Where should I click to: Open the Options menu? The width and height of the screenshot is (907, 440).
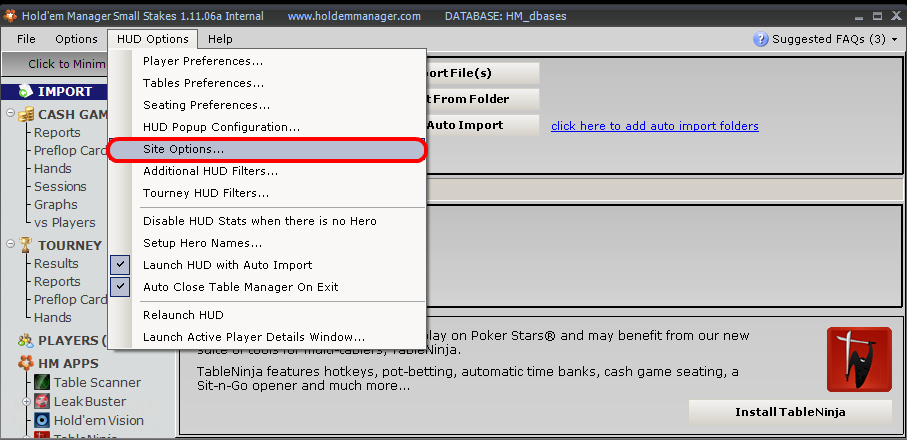click(x=76, y=39)
